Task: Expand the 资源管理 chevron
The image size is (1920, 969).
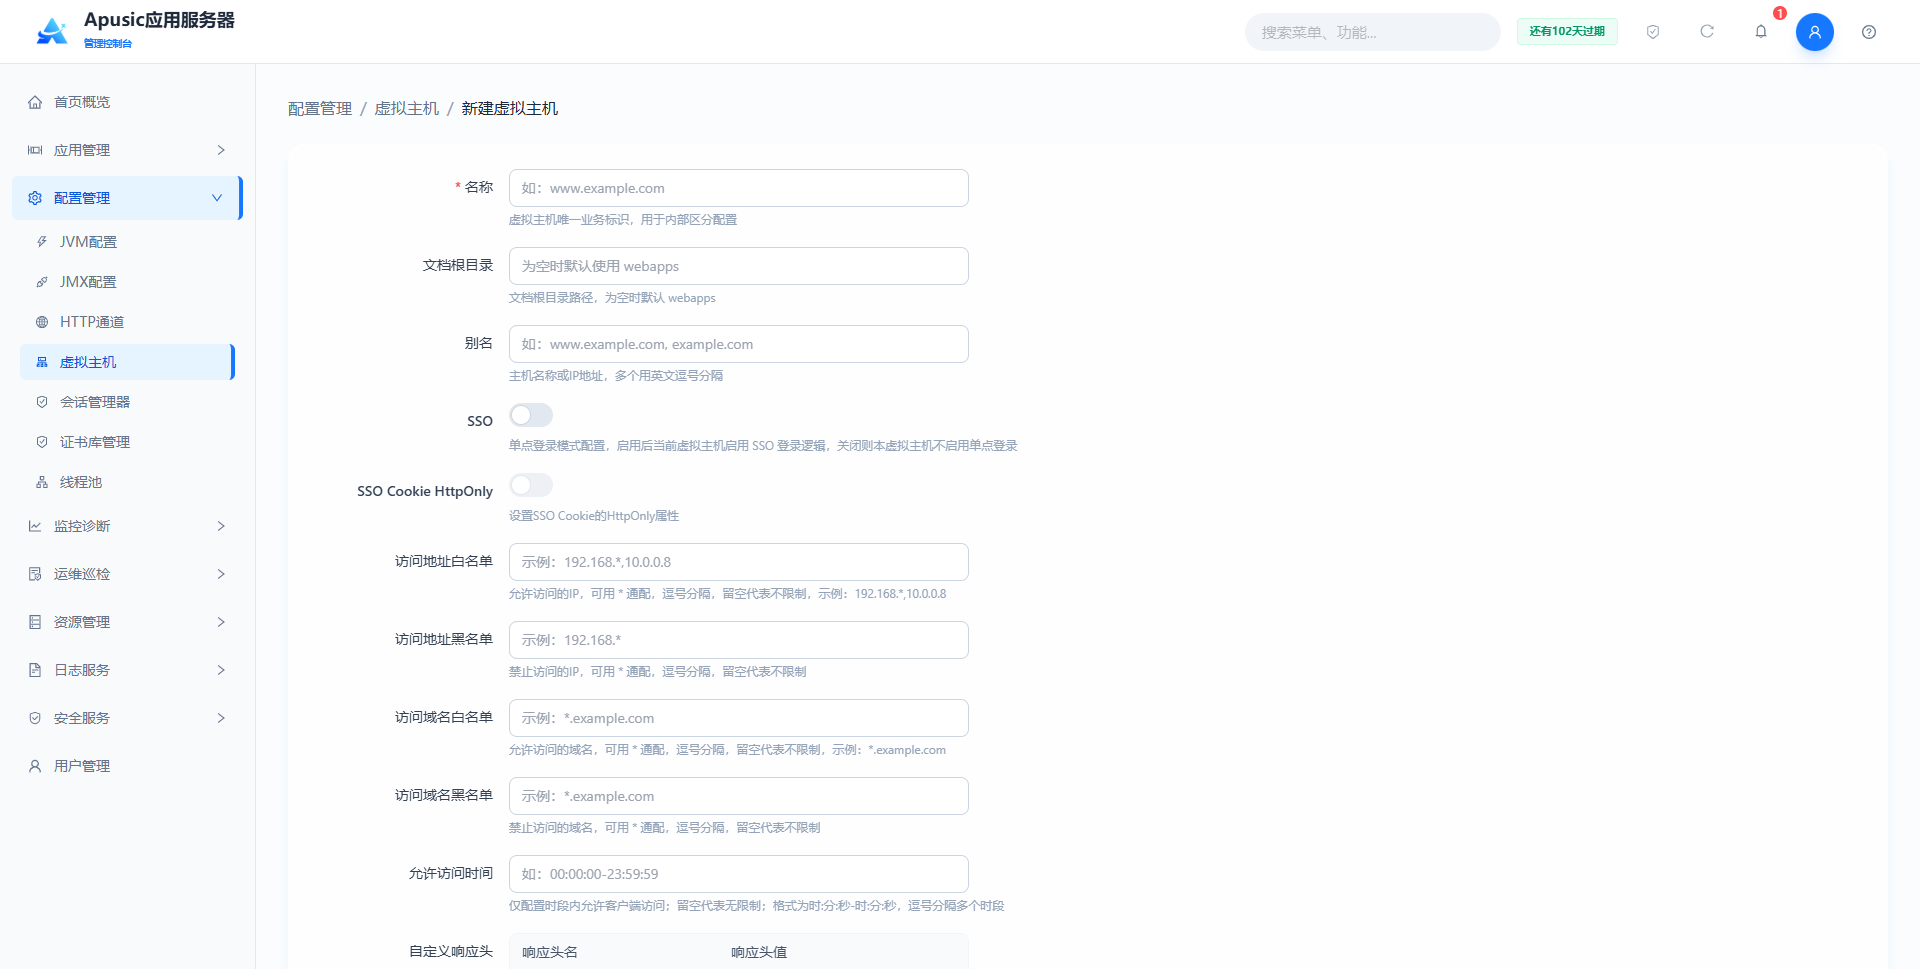Action: click(221, 622)
